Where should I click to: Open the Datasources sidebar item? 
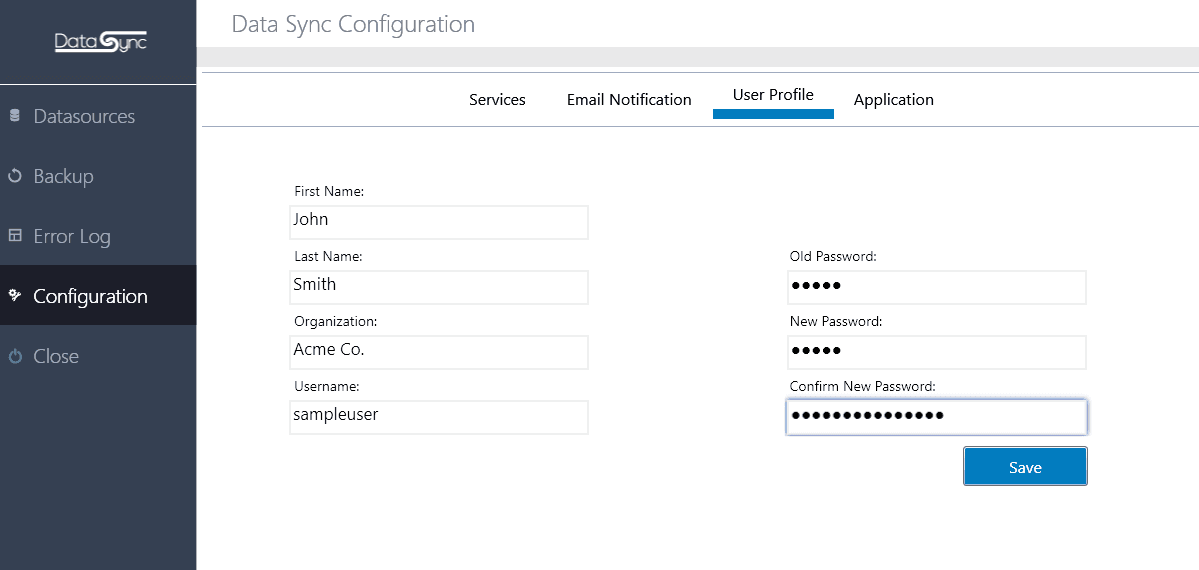tap(98, 116)
